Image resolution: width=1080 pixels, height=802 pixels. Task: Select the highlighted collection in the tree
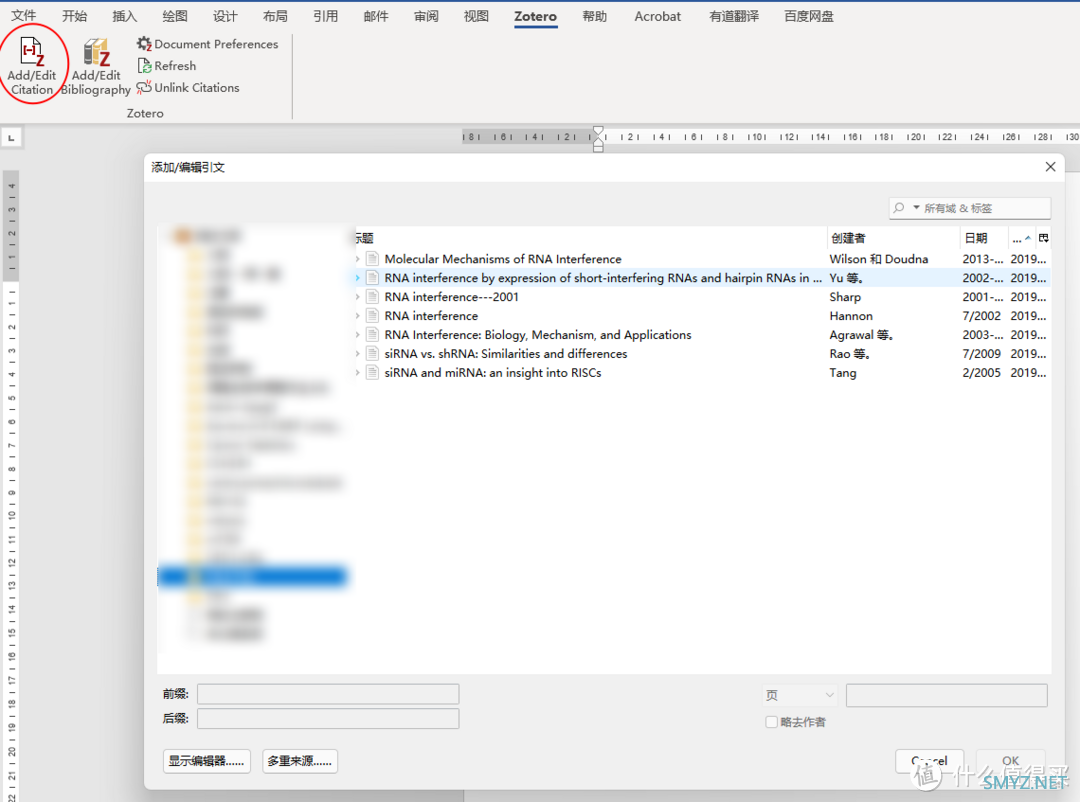click(x=252, y=576)
